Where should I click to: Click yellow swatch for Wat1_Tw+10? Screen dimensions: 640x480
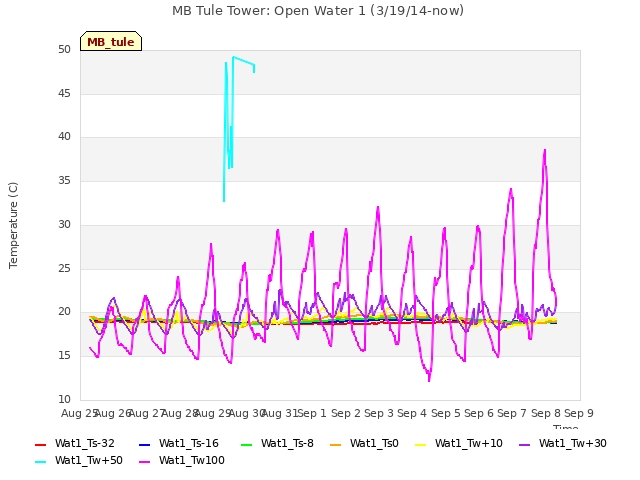(x=420, y=444)
